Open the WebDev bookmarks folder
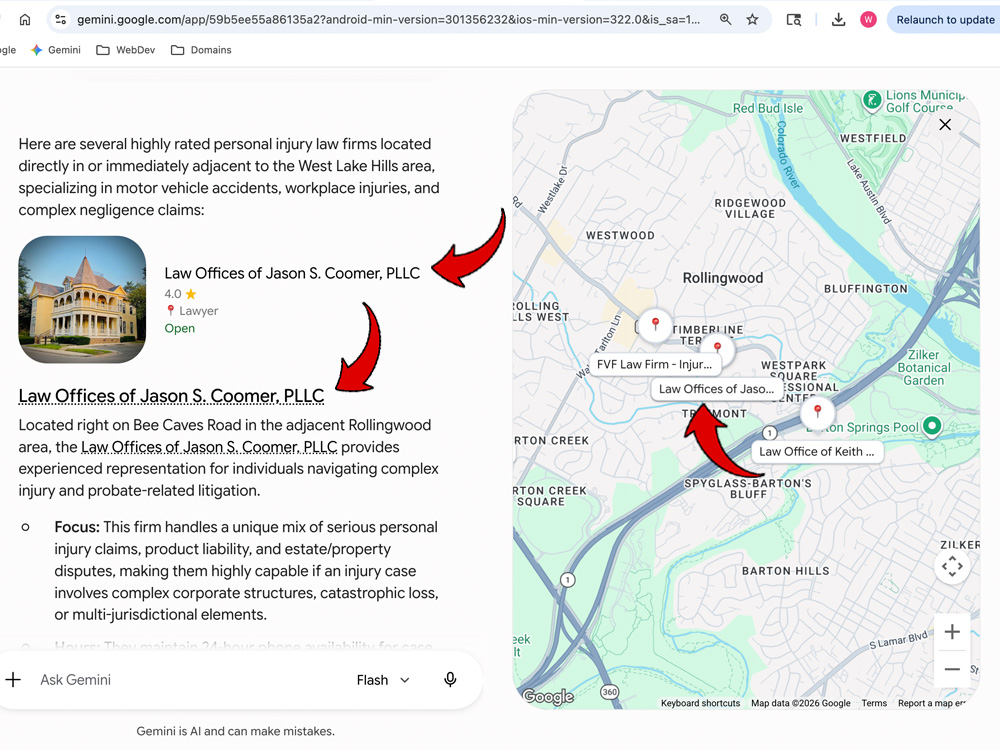Screen dimensions: 1000x750 (126, 50)
